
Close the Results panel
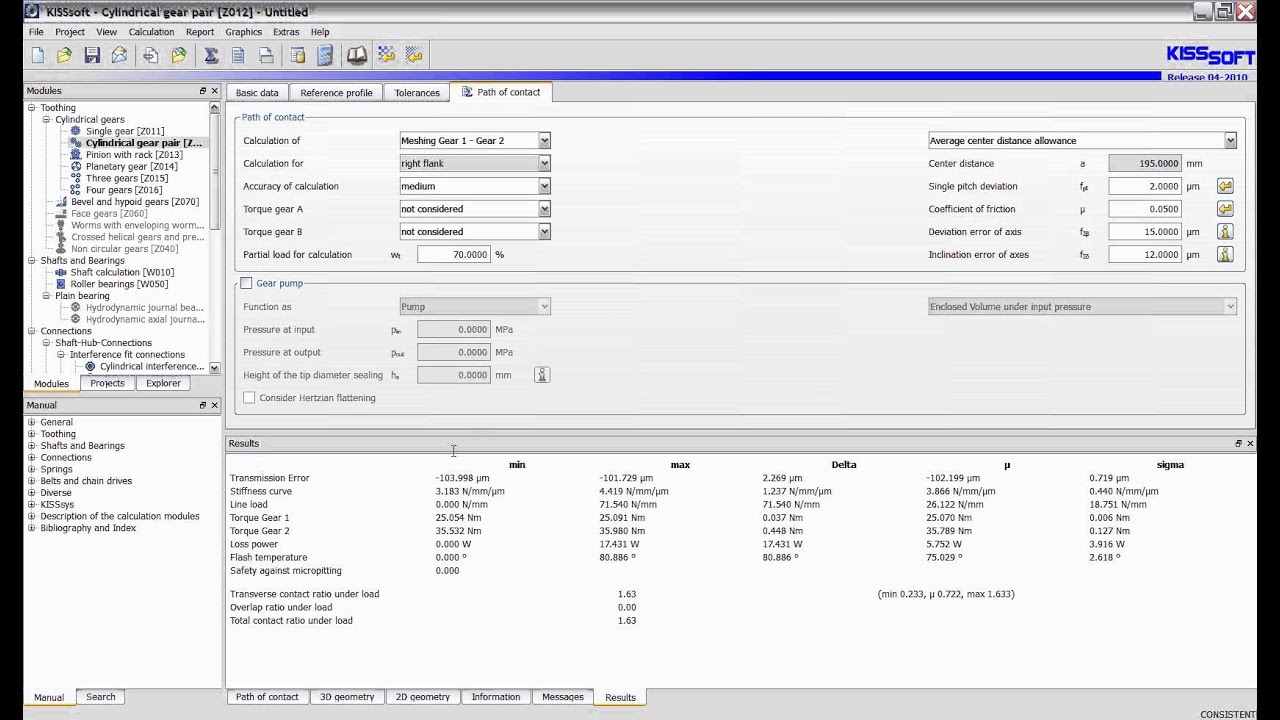coord(1249,443)
